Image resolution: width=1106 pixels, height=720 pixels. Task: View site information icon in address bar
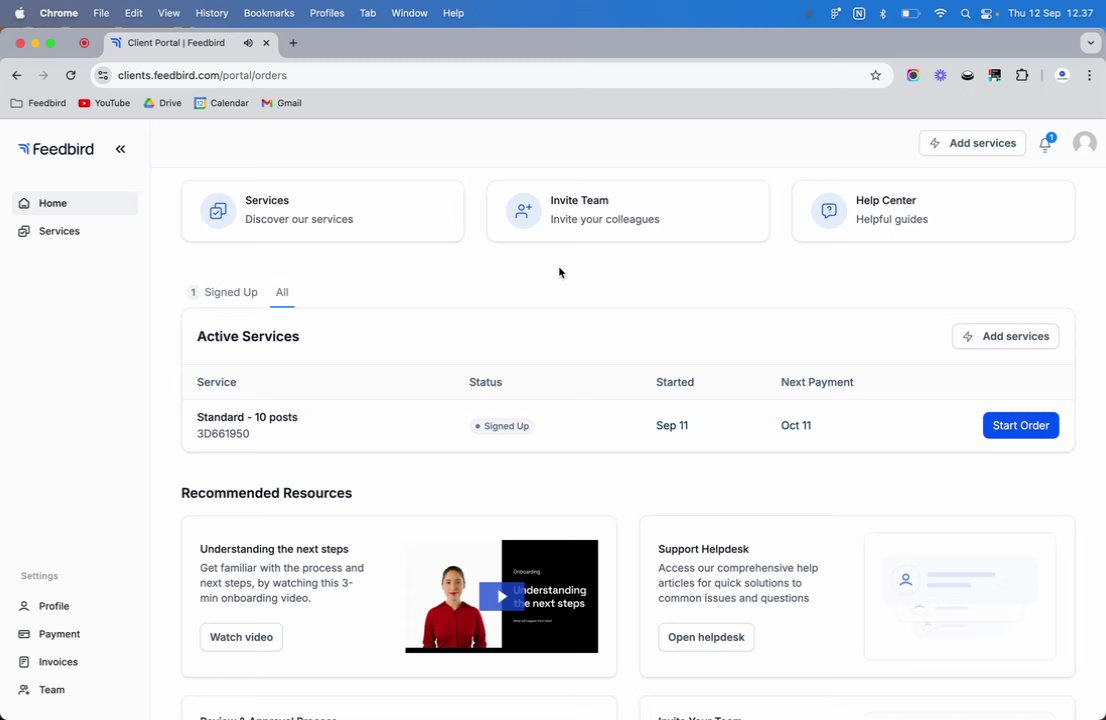pyautogui.click(x=103, y=75)
